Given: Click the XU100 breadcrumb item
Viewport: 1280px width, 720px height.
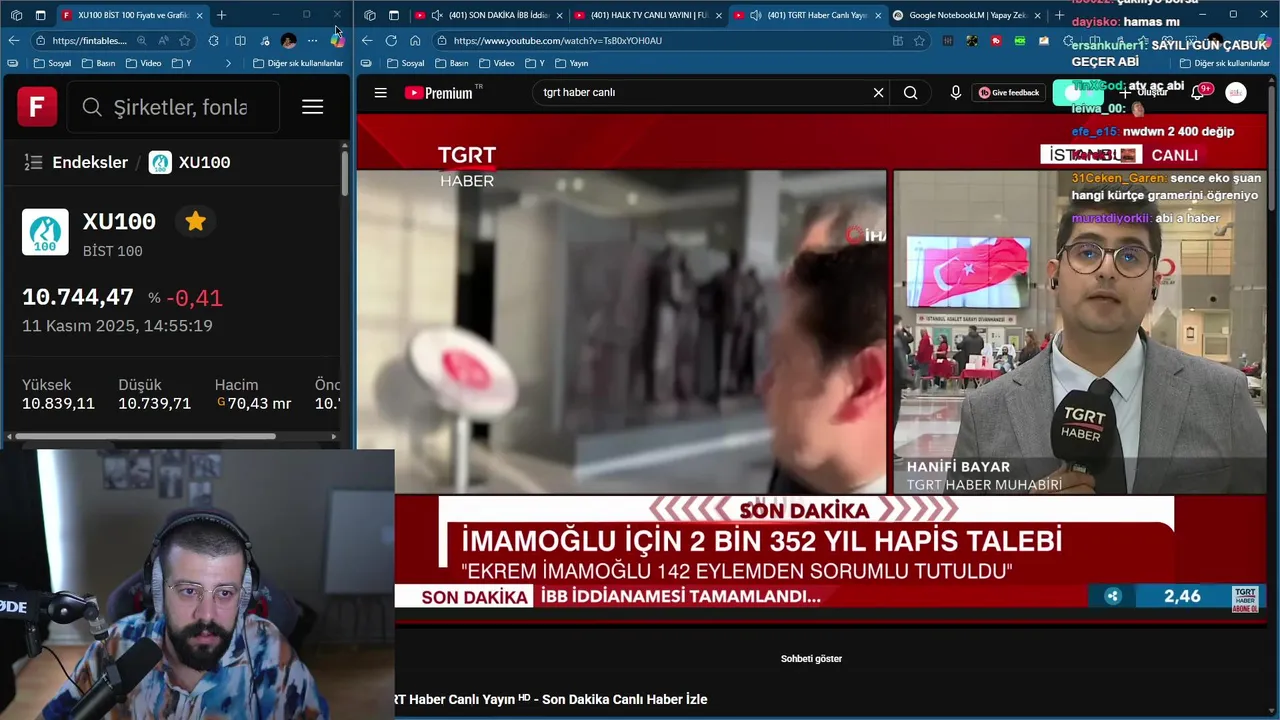Looking at the screenshot, I should click(x=190, y=162).
